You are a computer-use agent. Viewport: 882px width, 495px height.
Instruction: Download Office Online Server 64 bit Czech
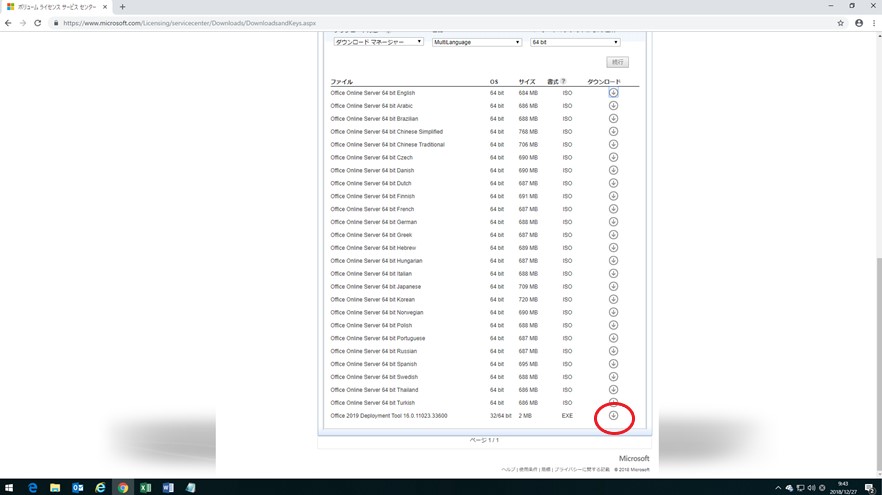(x=613, y=158)
